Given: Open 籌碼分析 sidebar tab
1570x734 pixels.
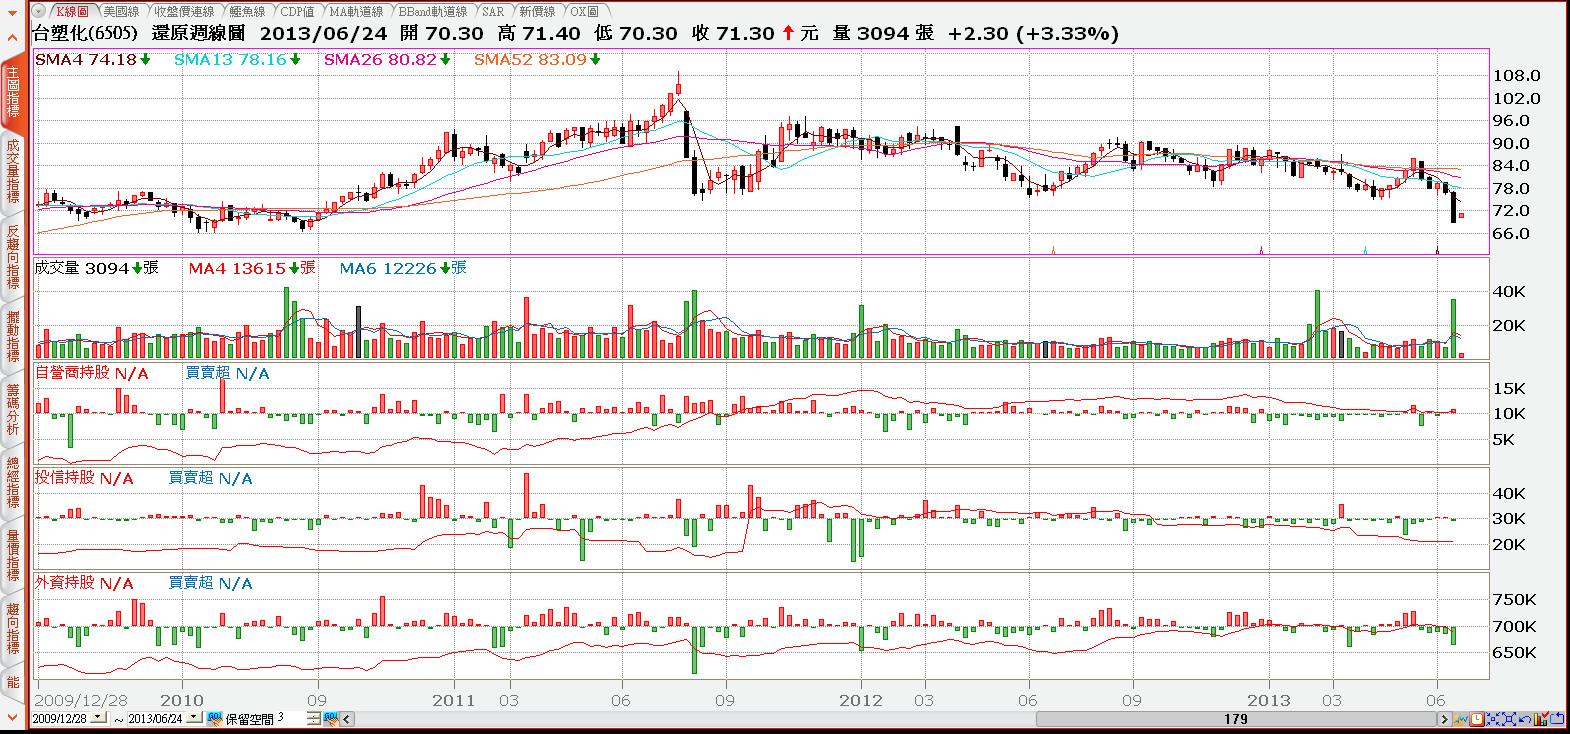Looking at the screenshot, I should pyautogui.click(x=13, y=408).
